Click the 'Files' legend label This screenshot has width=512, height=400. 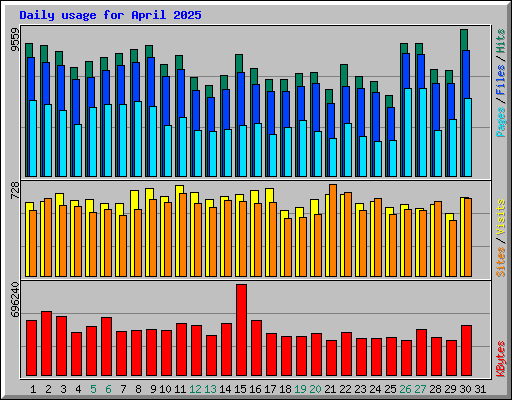coord(501,80)
